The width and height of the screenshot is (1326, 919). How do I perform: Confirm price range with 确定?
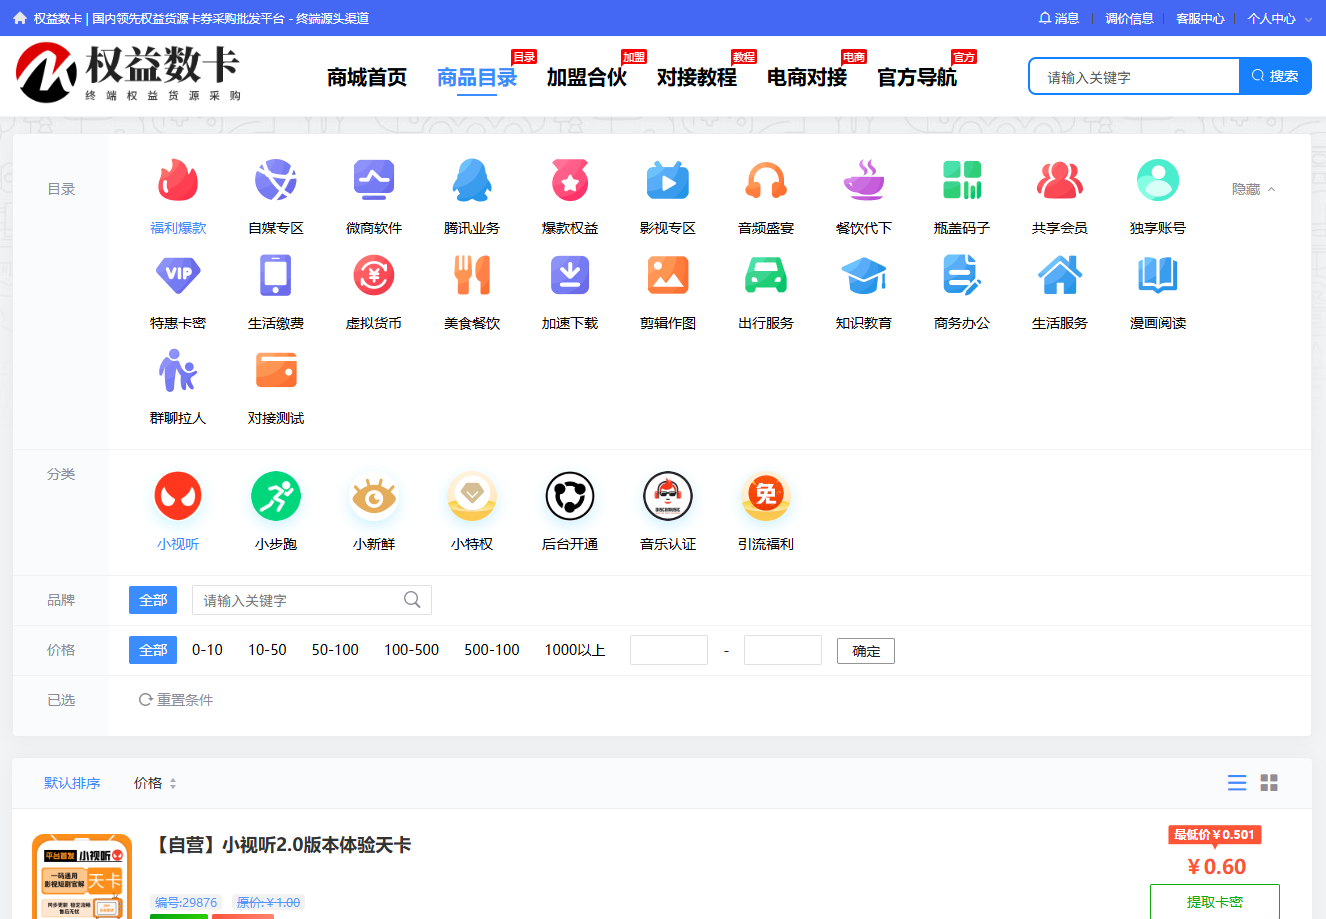pyautogui.click(x=866, y=651)
